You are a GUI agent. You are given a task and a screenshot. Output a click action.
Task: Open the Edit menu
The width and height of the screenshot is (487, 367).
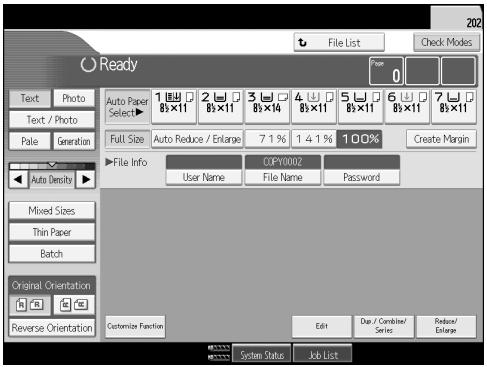322,326
